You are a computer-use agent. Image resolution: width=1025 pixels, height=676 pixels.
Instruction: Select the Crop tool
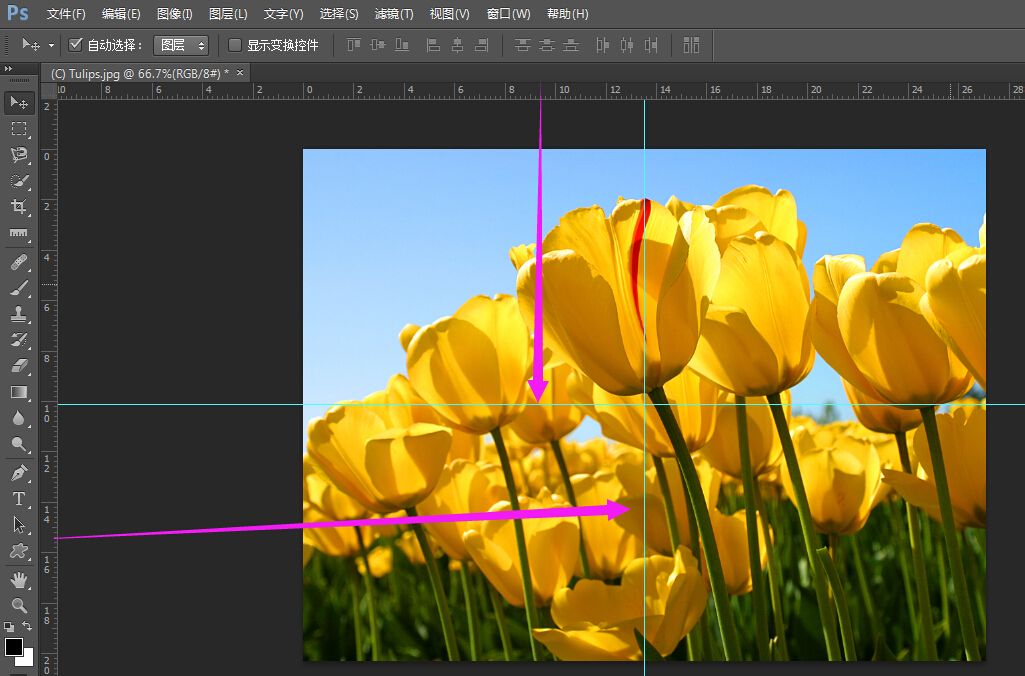(19, 207)
